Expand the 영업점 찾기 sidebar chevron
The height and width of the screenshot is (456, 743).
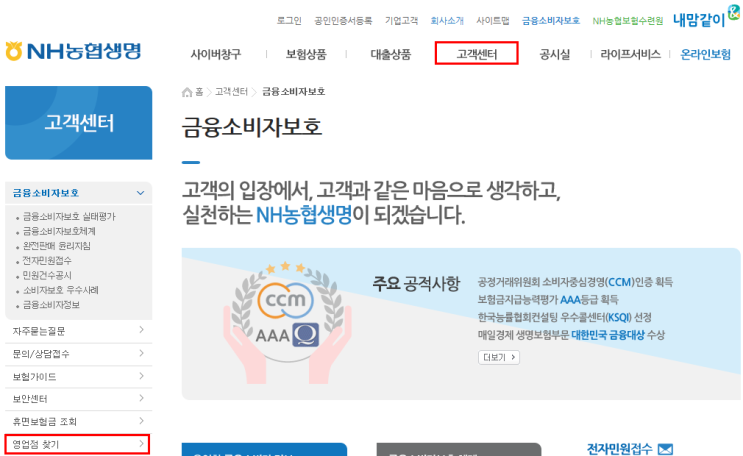[x=141, y=444]
